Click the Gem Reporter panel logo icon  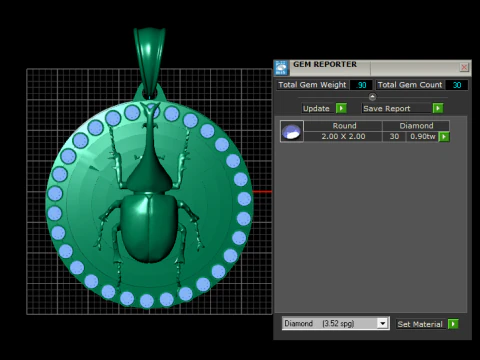tap(281, 68)
